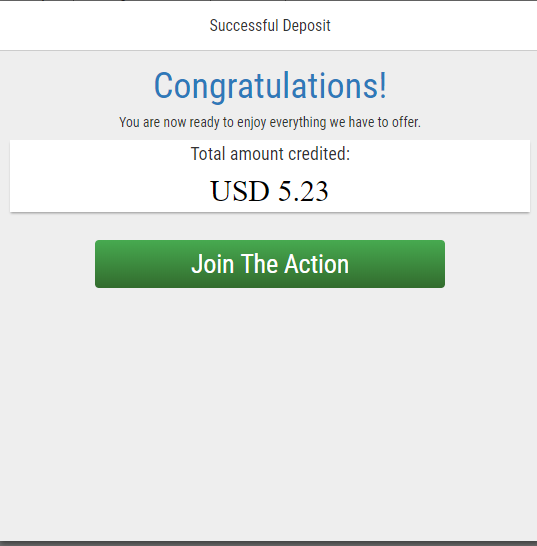Image resolution: width=537 pixels, height=546 pixels.
Task: Click the word Total in credited label
Action: tap(208, 154)
